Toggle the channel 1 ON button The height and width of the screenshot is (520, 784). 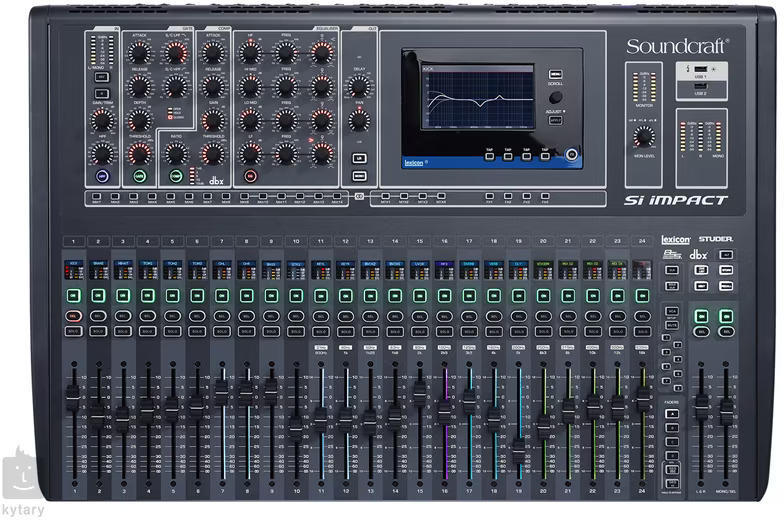click(74, 296)
